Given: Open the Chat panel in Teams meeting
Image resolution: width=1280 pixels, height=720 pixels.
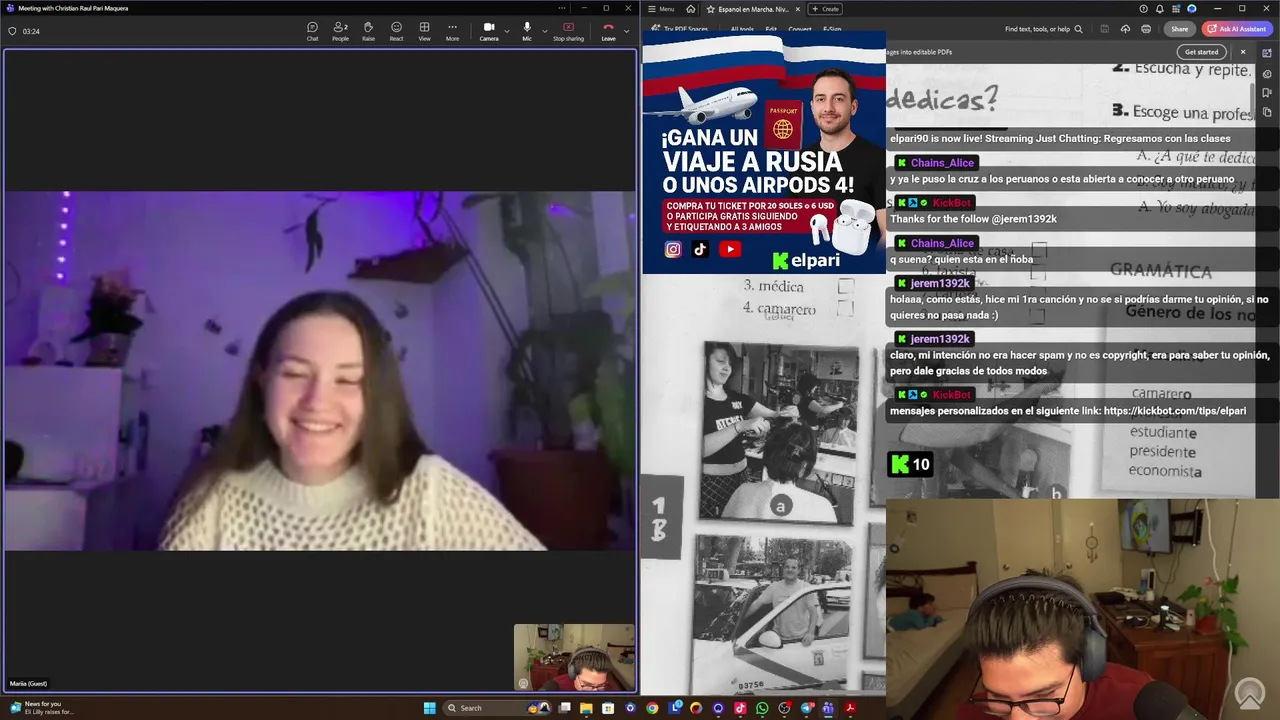Looking at the screenshot, I should point(312,31).
